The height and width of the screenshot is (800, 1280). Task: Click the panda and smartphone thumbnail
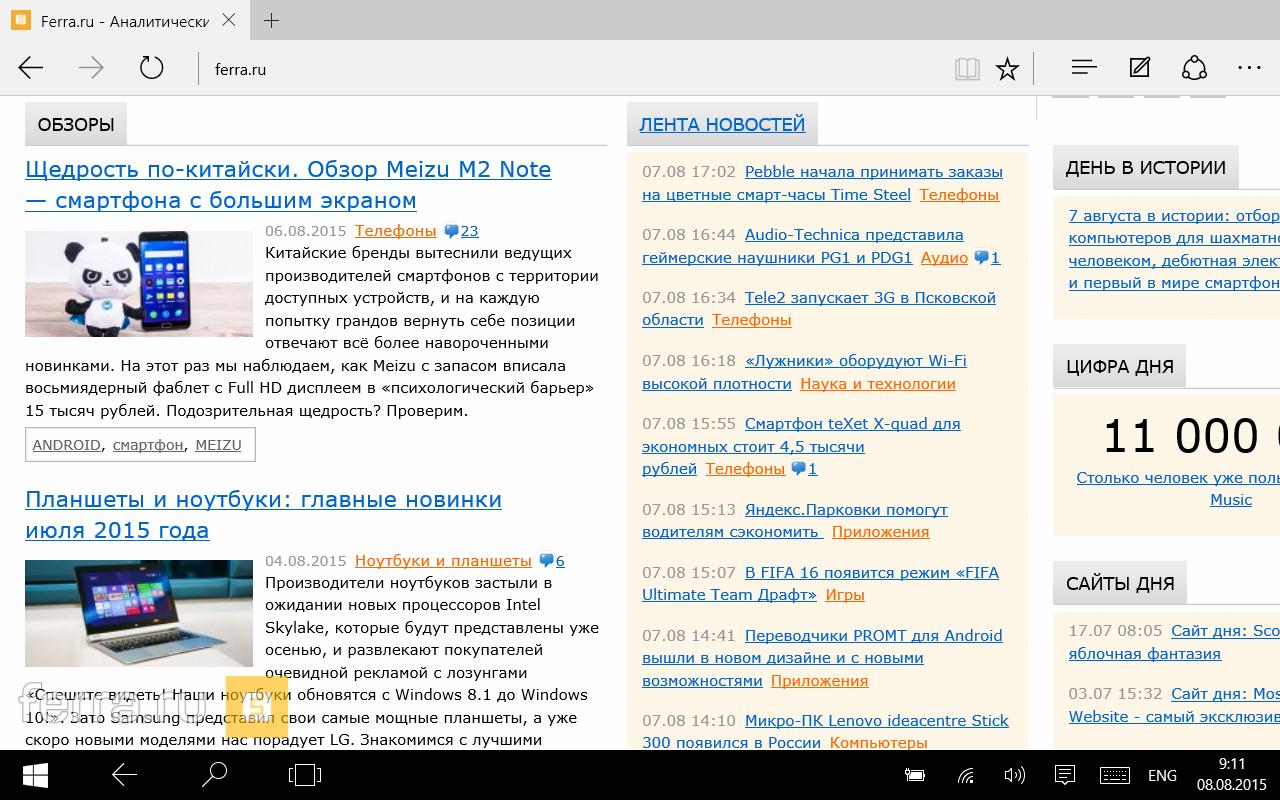coord(138,284)
